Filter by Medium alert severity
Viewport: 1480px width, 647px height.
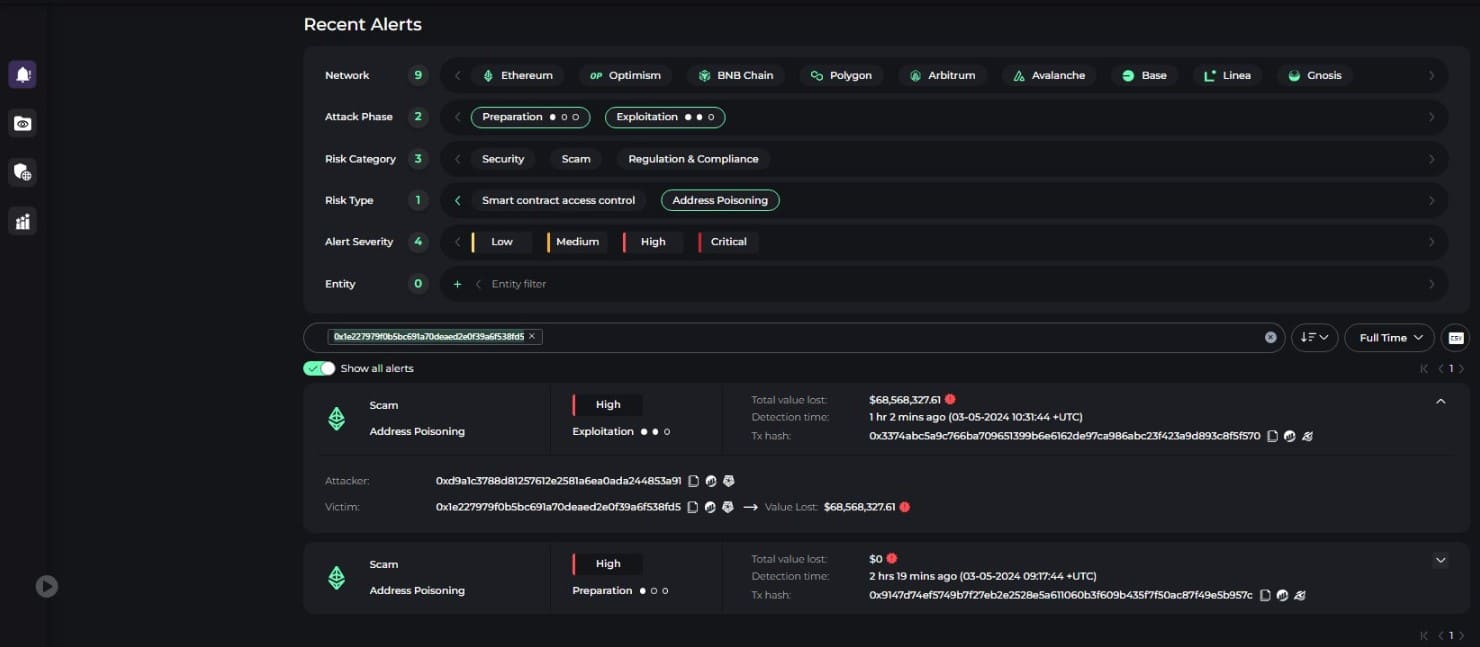577,242
